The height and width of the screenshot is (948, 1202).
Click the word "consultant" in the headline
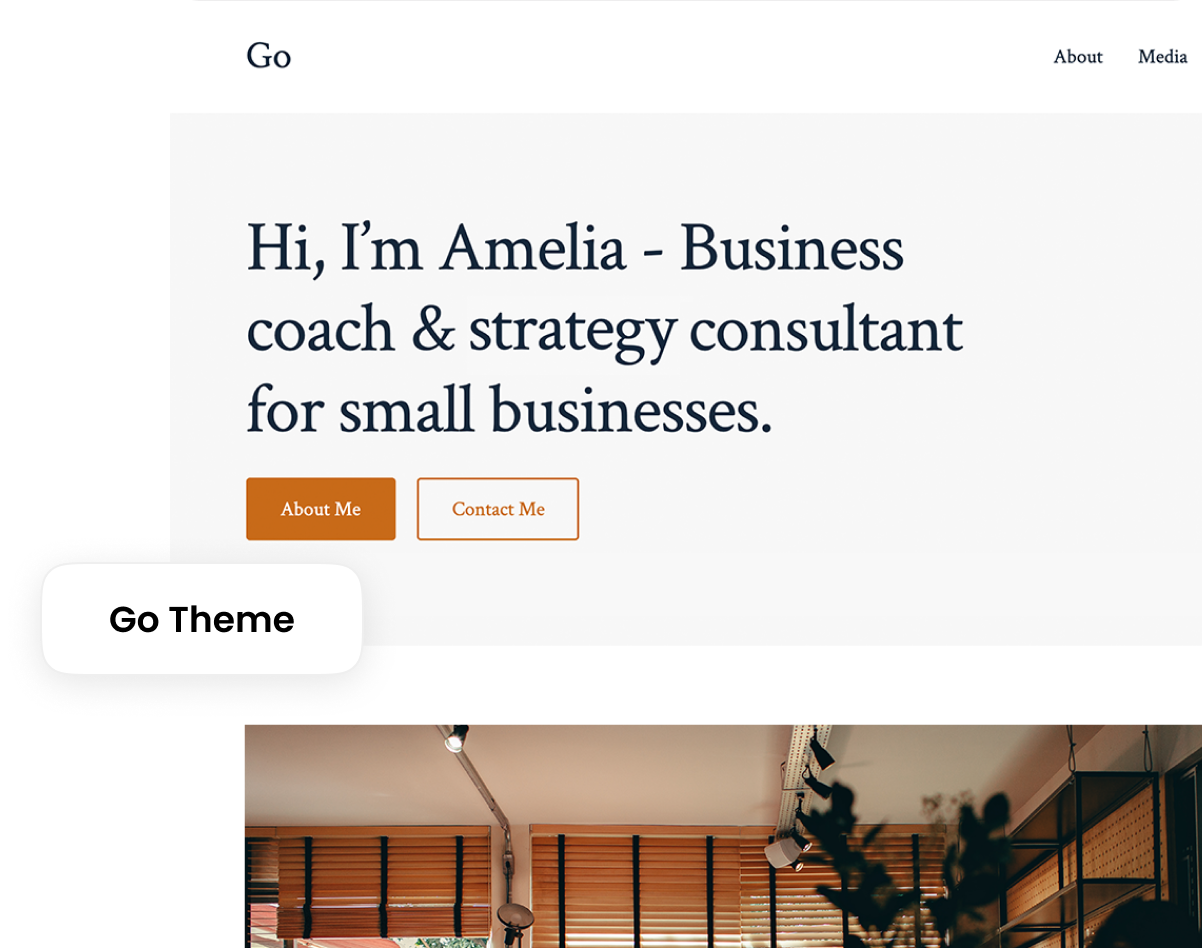coord(826,330)
